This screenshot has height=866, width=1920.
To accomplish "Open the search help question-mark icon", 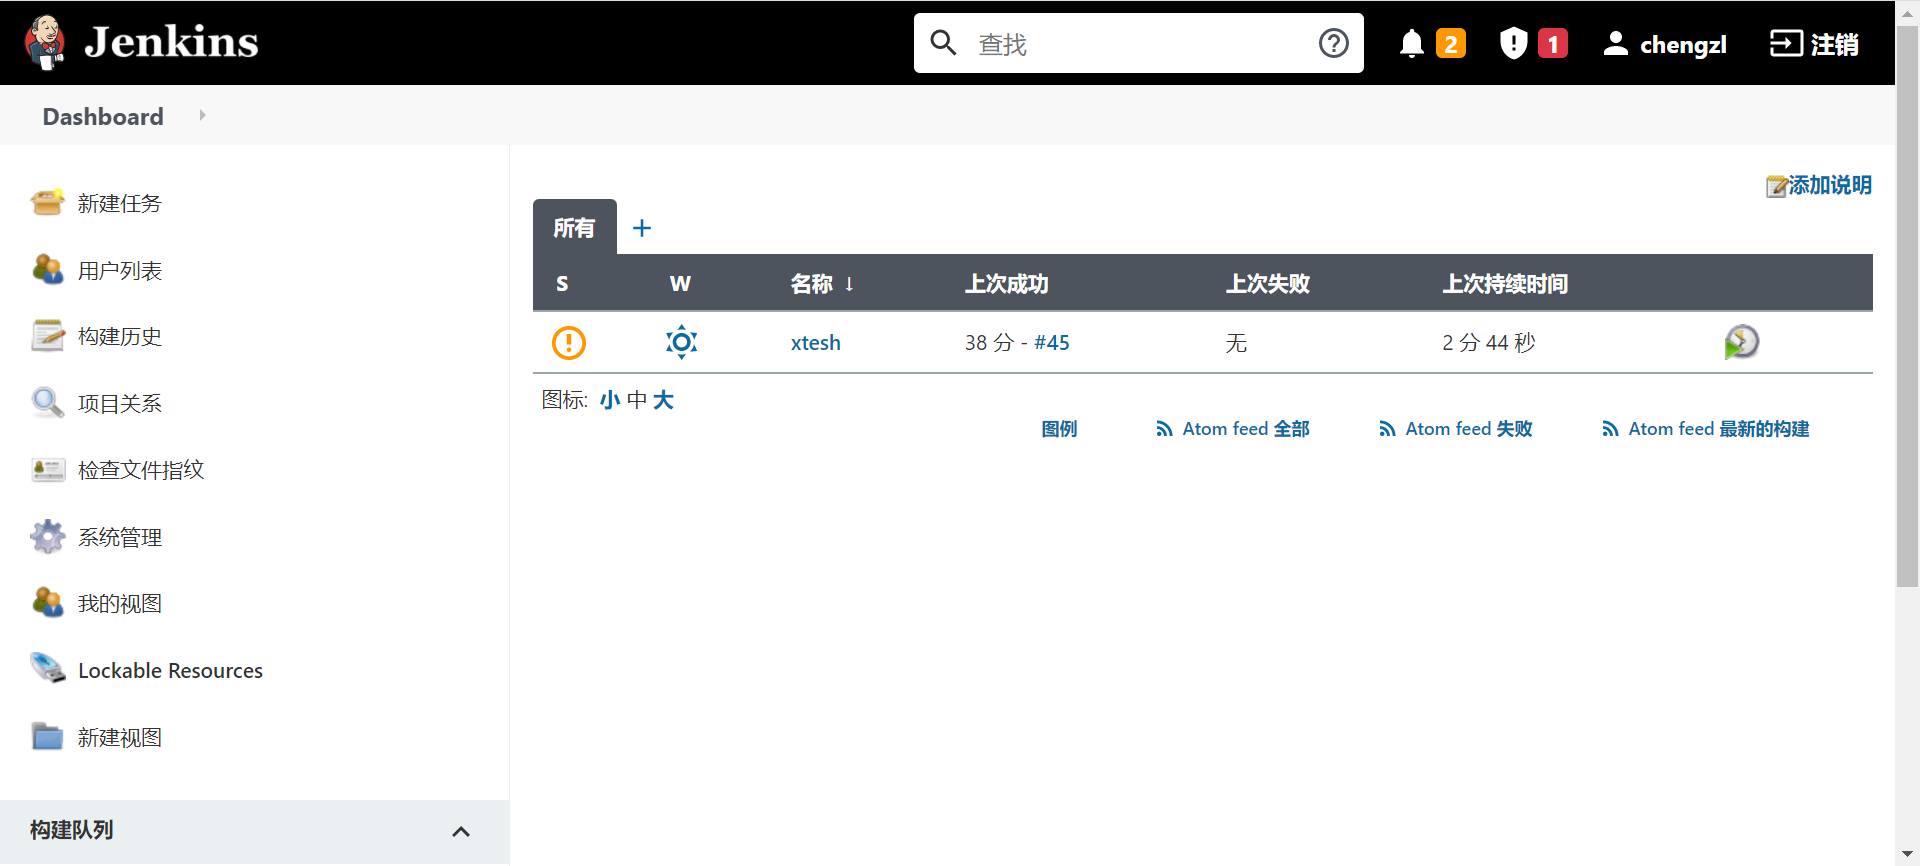I will click(1333, 43).
